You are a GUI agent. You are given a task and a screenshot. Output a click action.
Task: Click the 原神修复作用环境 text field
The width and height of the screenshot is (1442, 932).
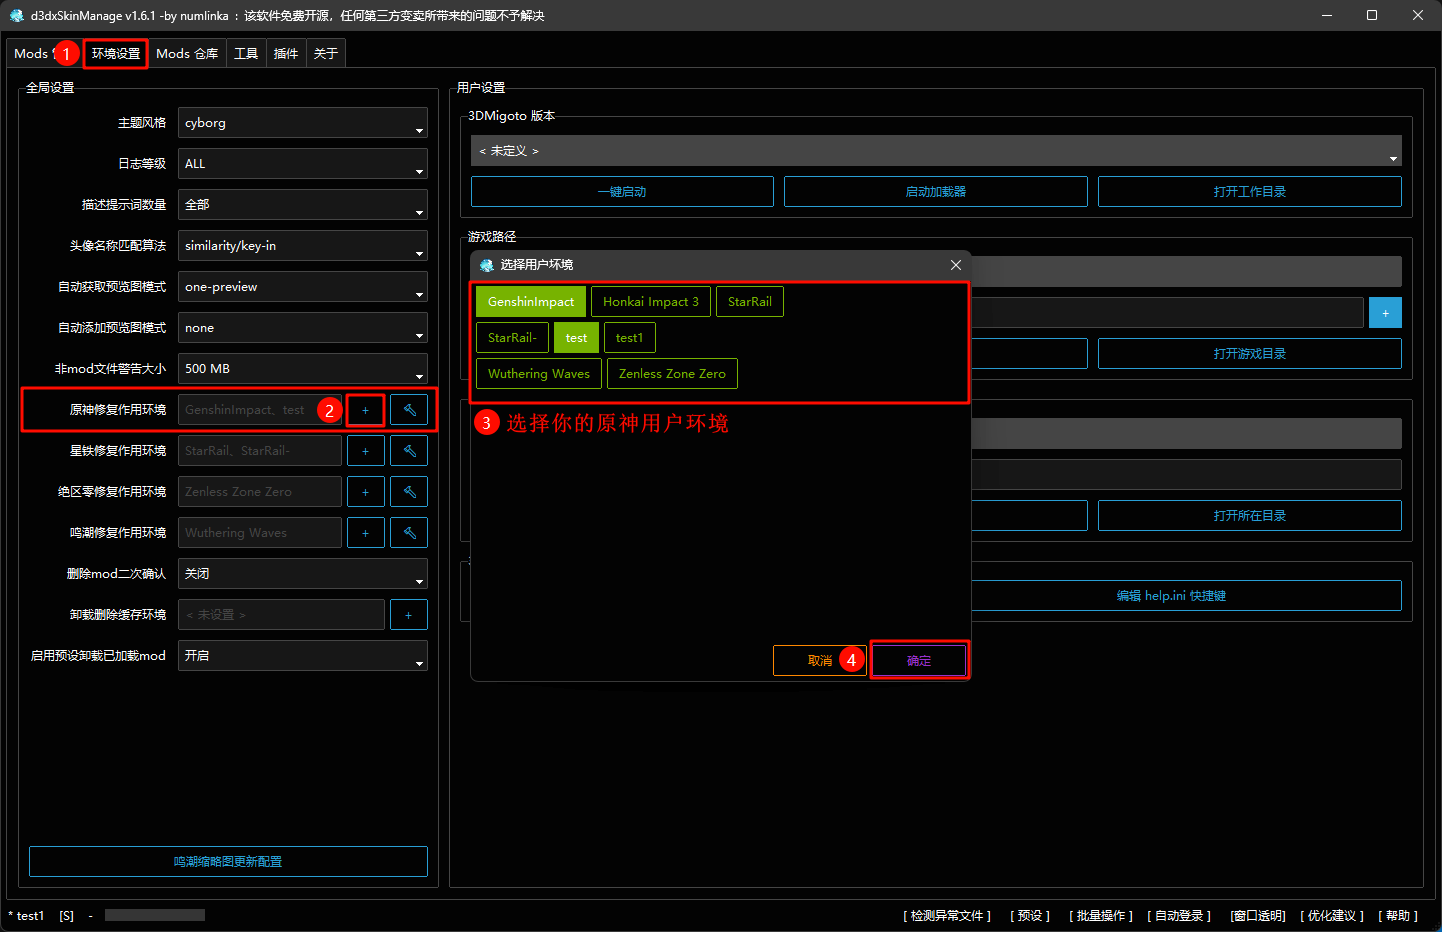(260, 410)
